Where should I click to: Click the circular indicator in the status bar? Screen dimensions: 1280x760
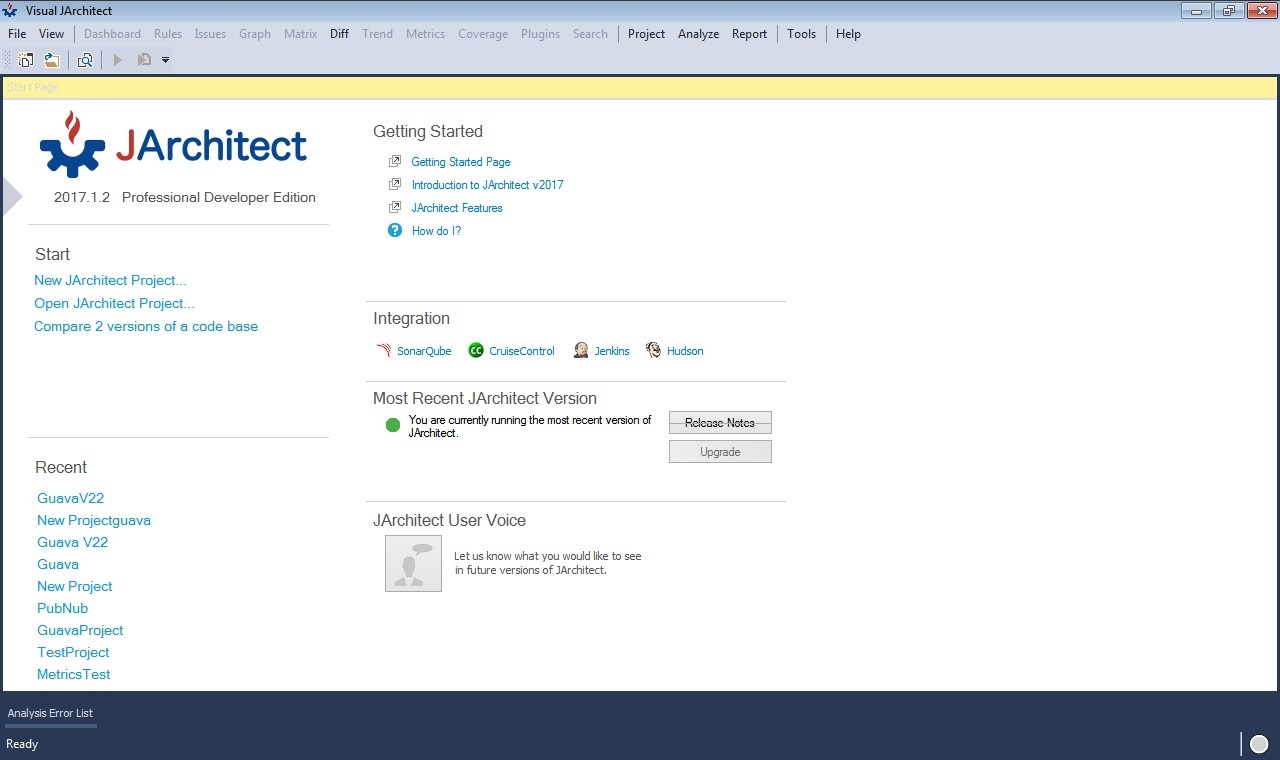tap(1259, 744)
